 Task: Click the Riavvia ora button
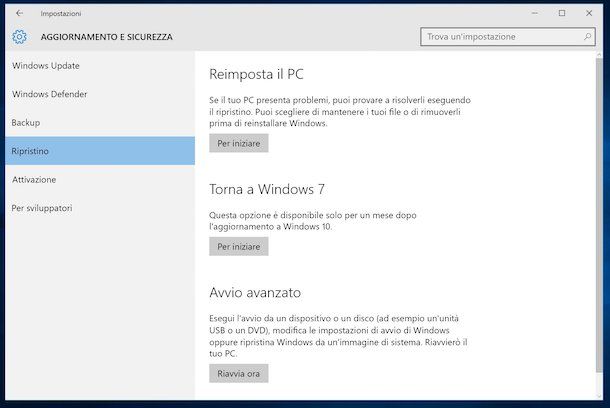pos(238,373)
